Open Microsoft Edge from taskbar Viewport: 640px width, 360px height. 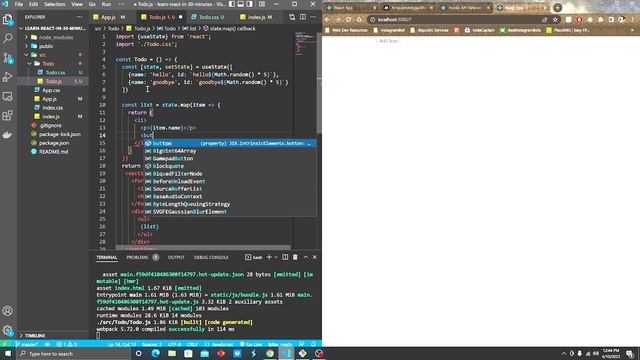pos(156,353)
